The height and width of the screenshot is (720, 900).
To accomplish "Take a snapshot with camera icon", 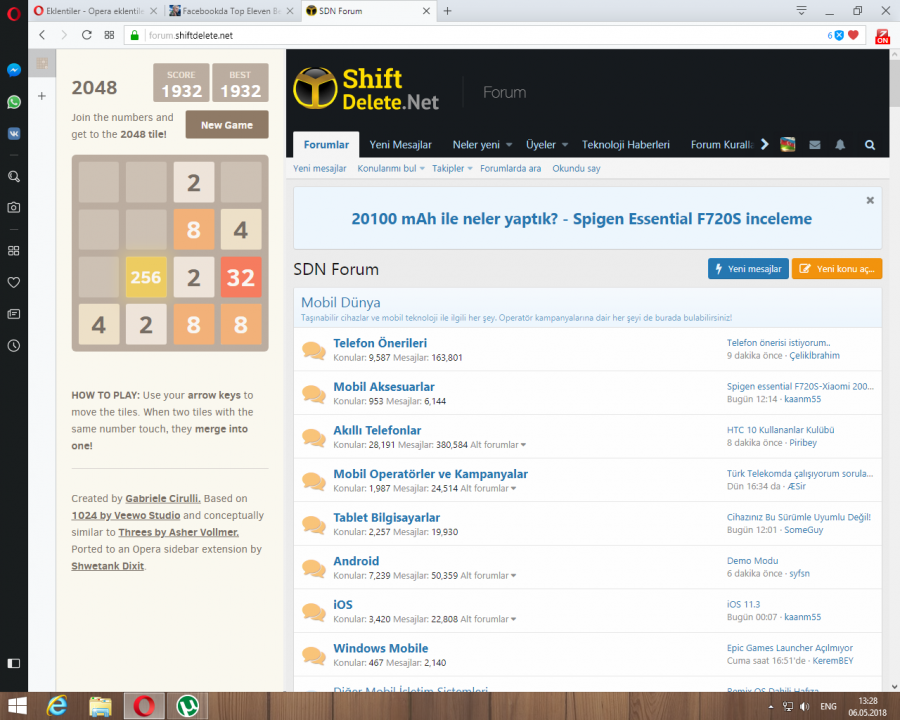I will (14, 207).
